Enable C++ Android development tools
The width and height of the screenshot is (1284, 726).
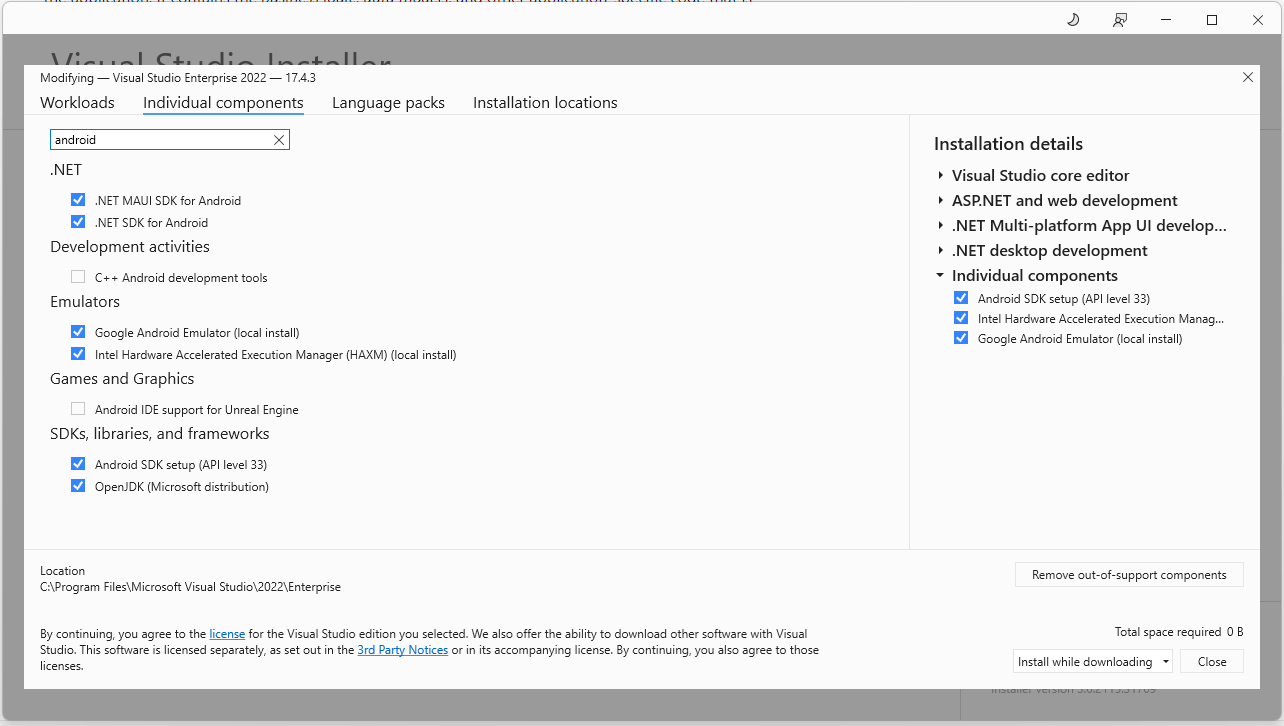click(x=78, y=277)
